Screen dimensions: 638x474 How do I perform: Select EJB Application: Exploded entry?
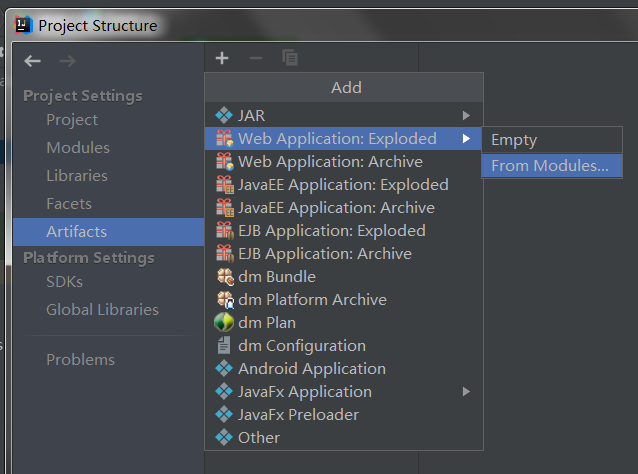tap(344, 231)
